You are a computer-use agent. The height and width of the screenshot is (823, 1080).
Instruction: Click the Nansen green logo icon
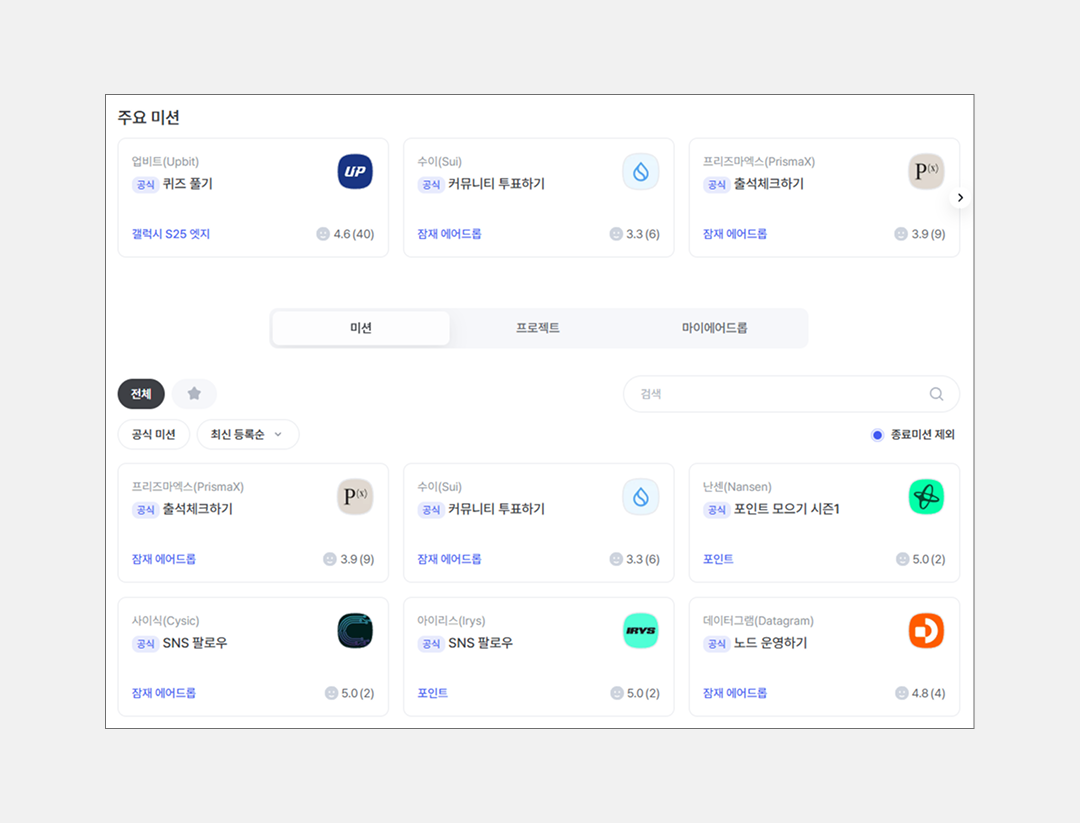pyautogui.click(x=926, y=497)
